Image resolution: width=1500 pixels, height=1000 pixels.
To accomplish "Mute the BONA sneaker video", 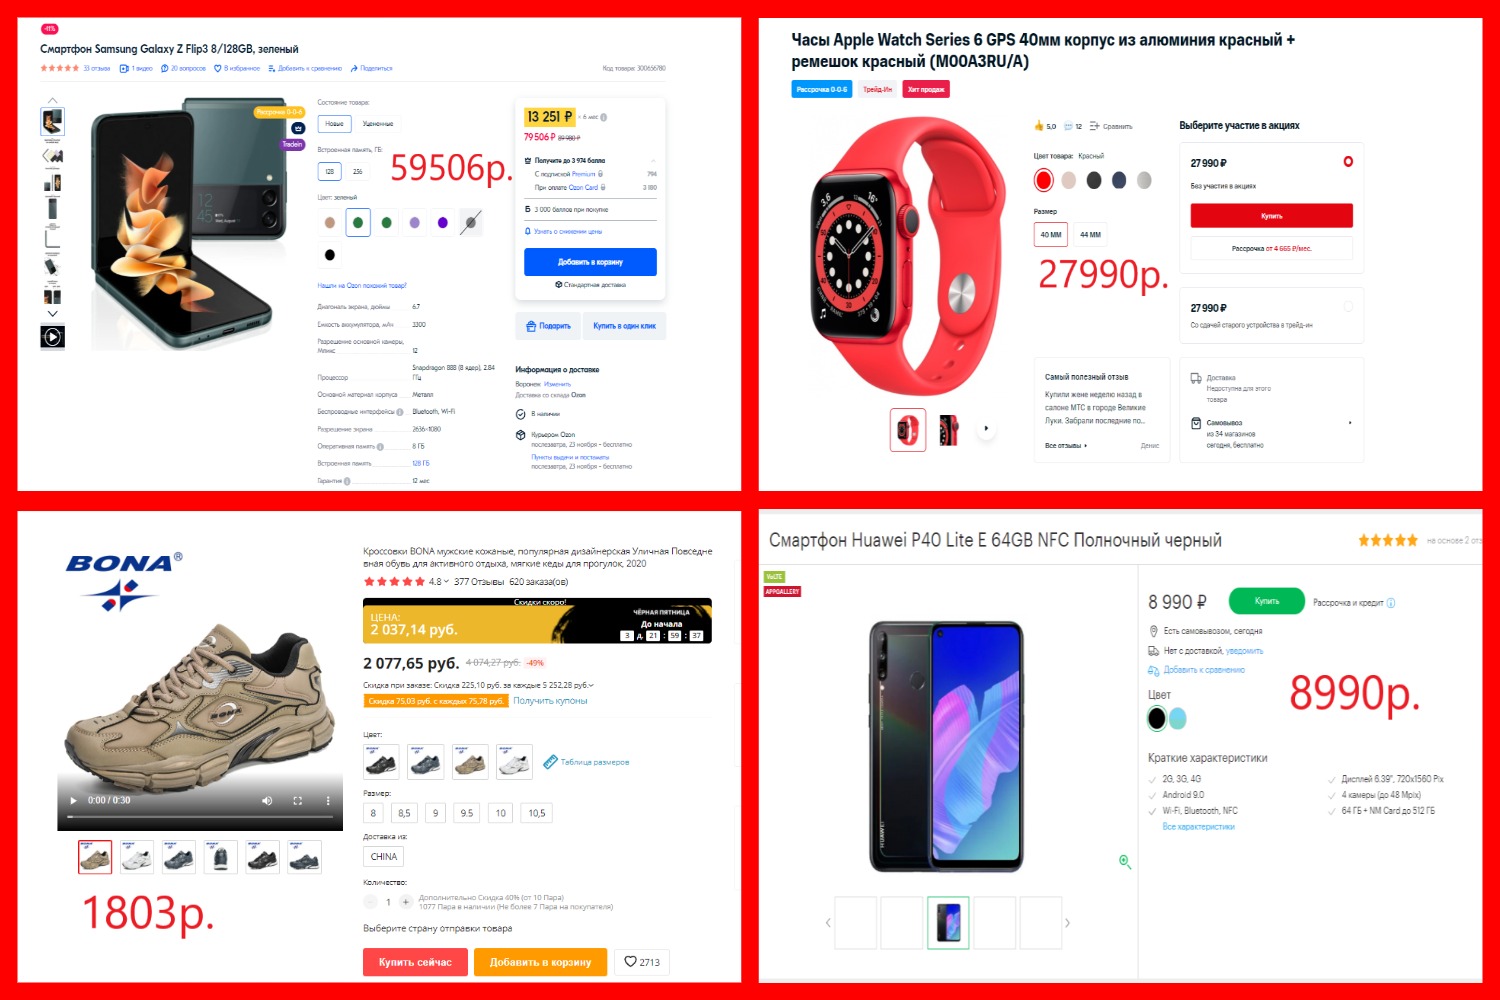I will coord(267,801).
